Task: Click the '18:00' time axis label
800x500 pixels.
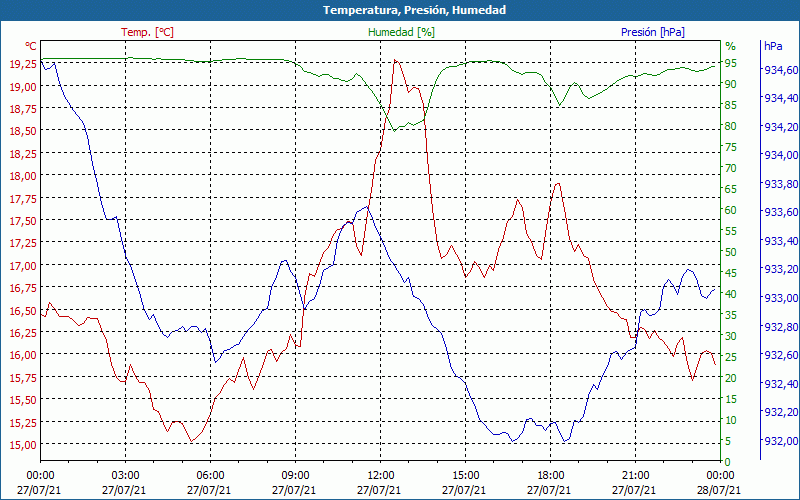Action: 550,477
